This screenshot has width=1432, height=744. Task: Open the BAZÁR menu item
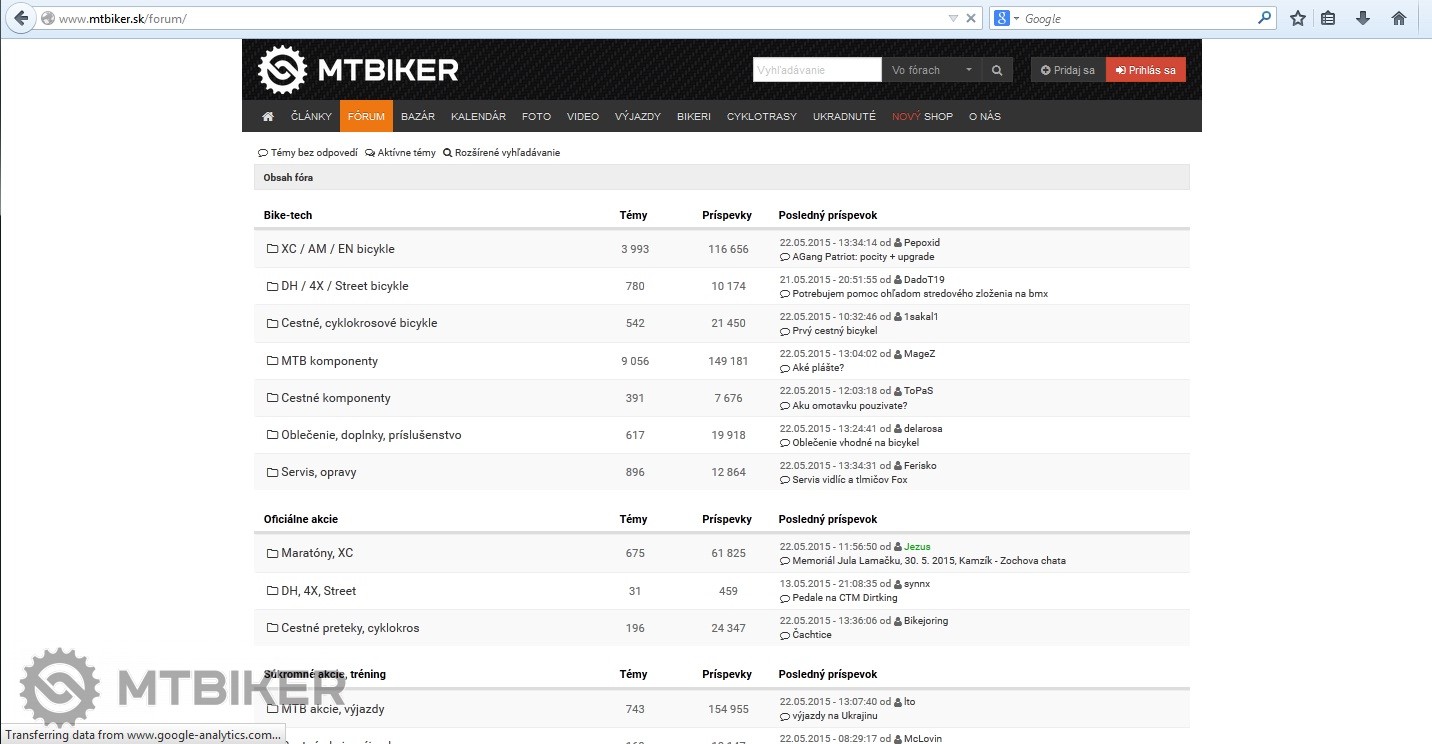[418, 117]
